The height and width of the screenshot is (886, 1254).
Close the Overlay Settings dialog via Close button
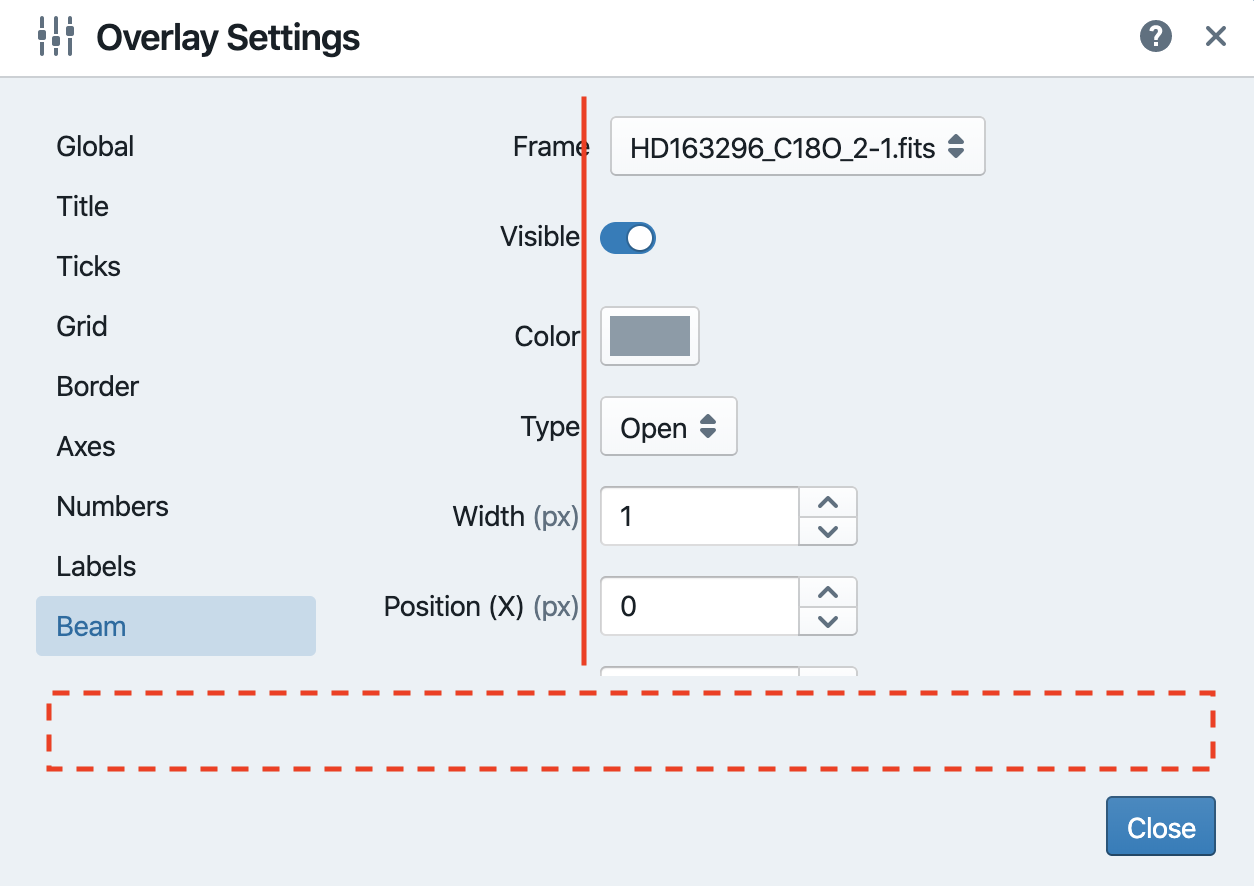pyautogui.click(x=1160, y=826)
